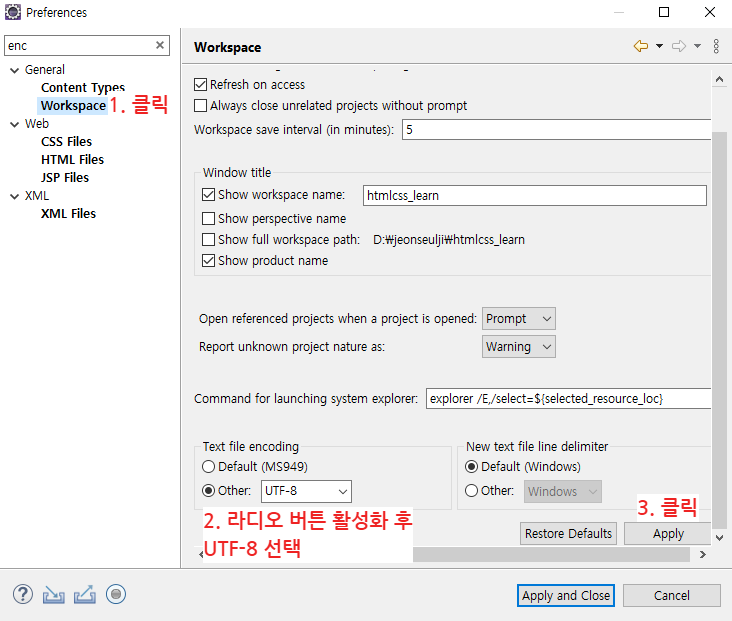732x621 pixels.
Task: Open the UTF-8 encoding combo box
Action: pyautogui.click(x=306, y=491)
